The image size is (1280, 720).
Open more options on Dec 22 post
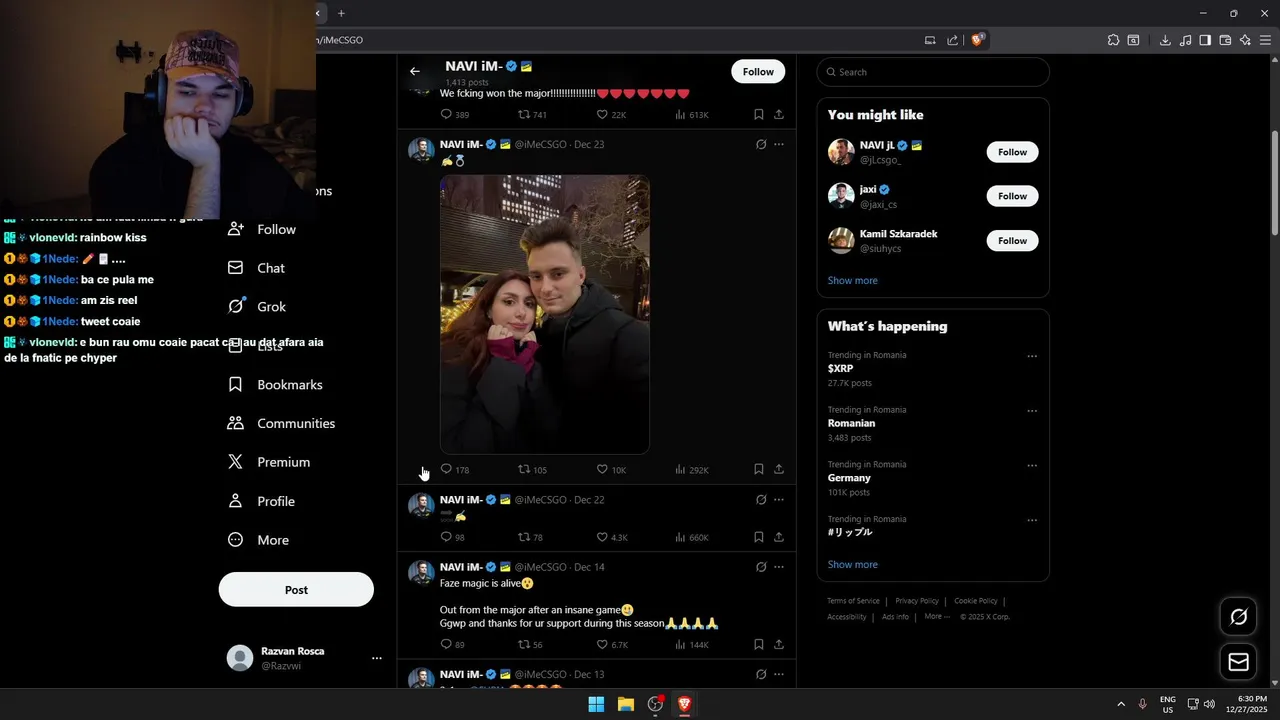(x=779, y=499)
